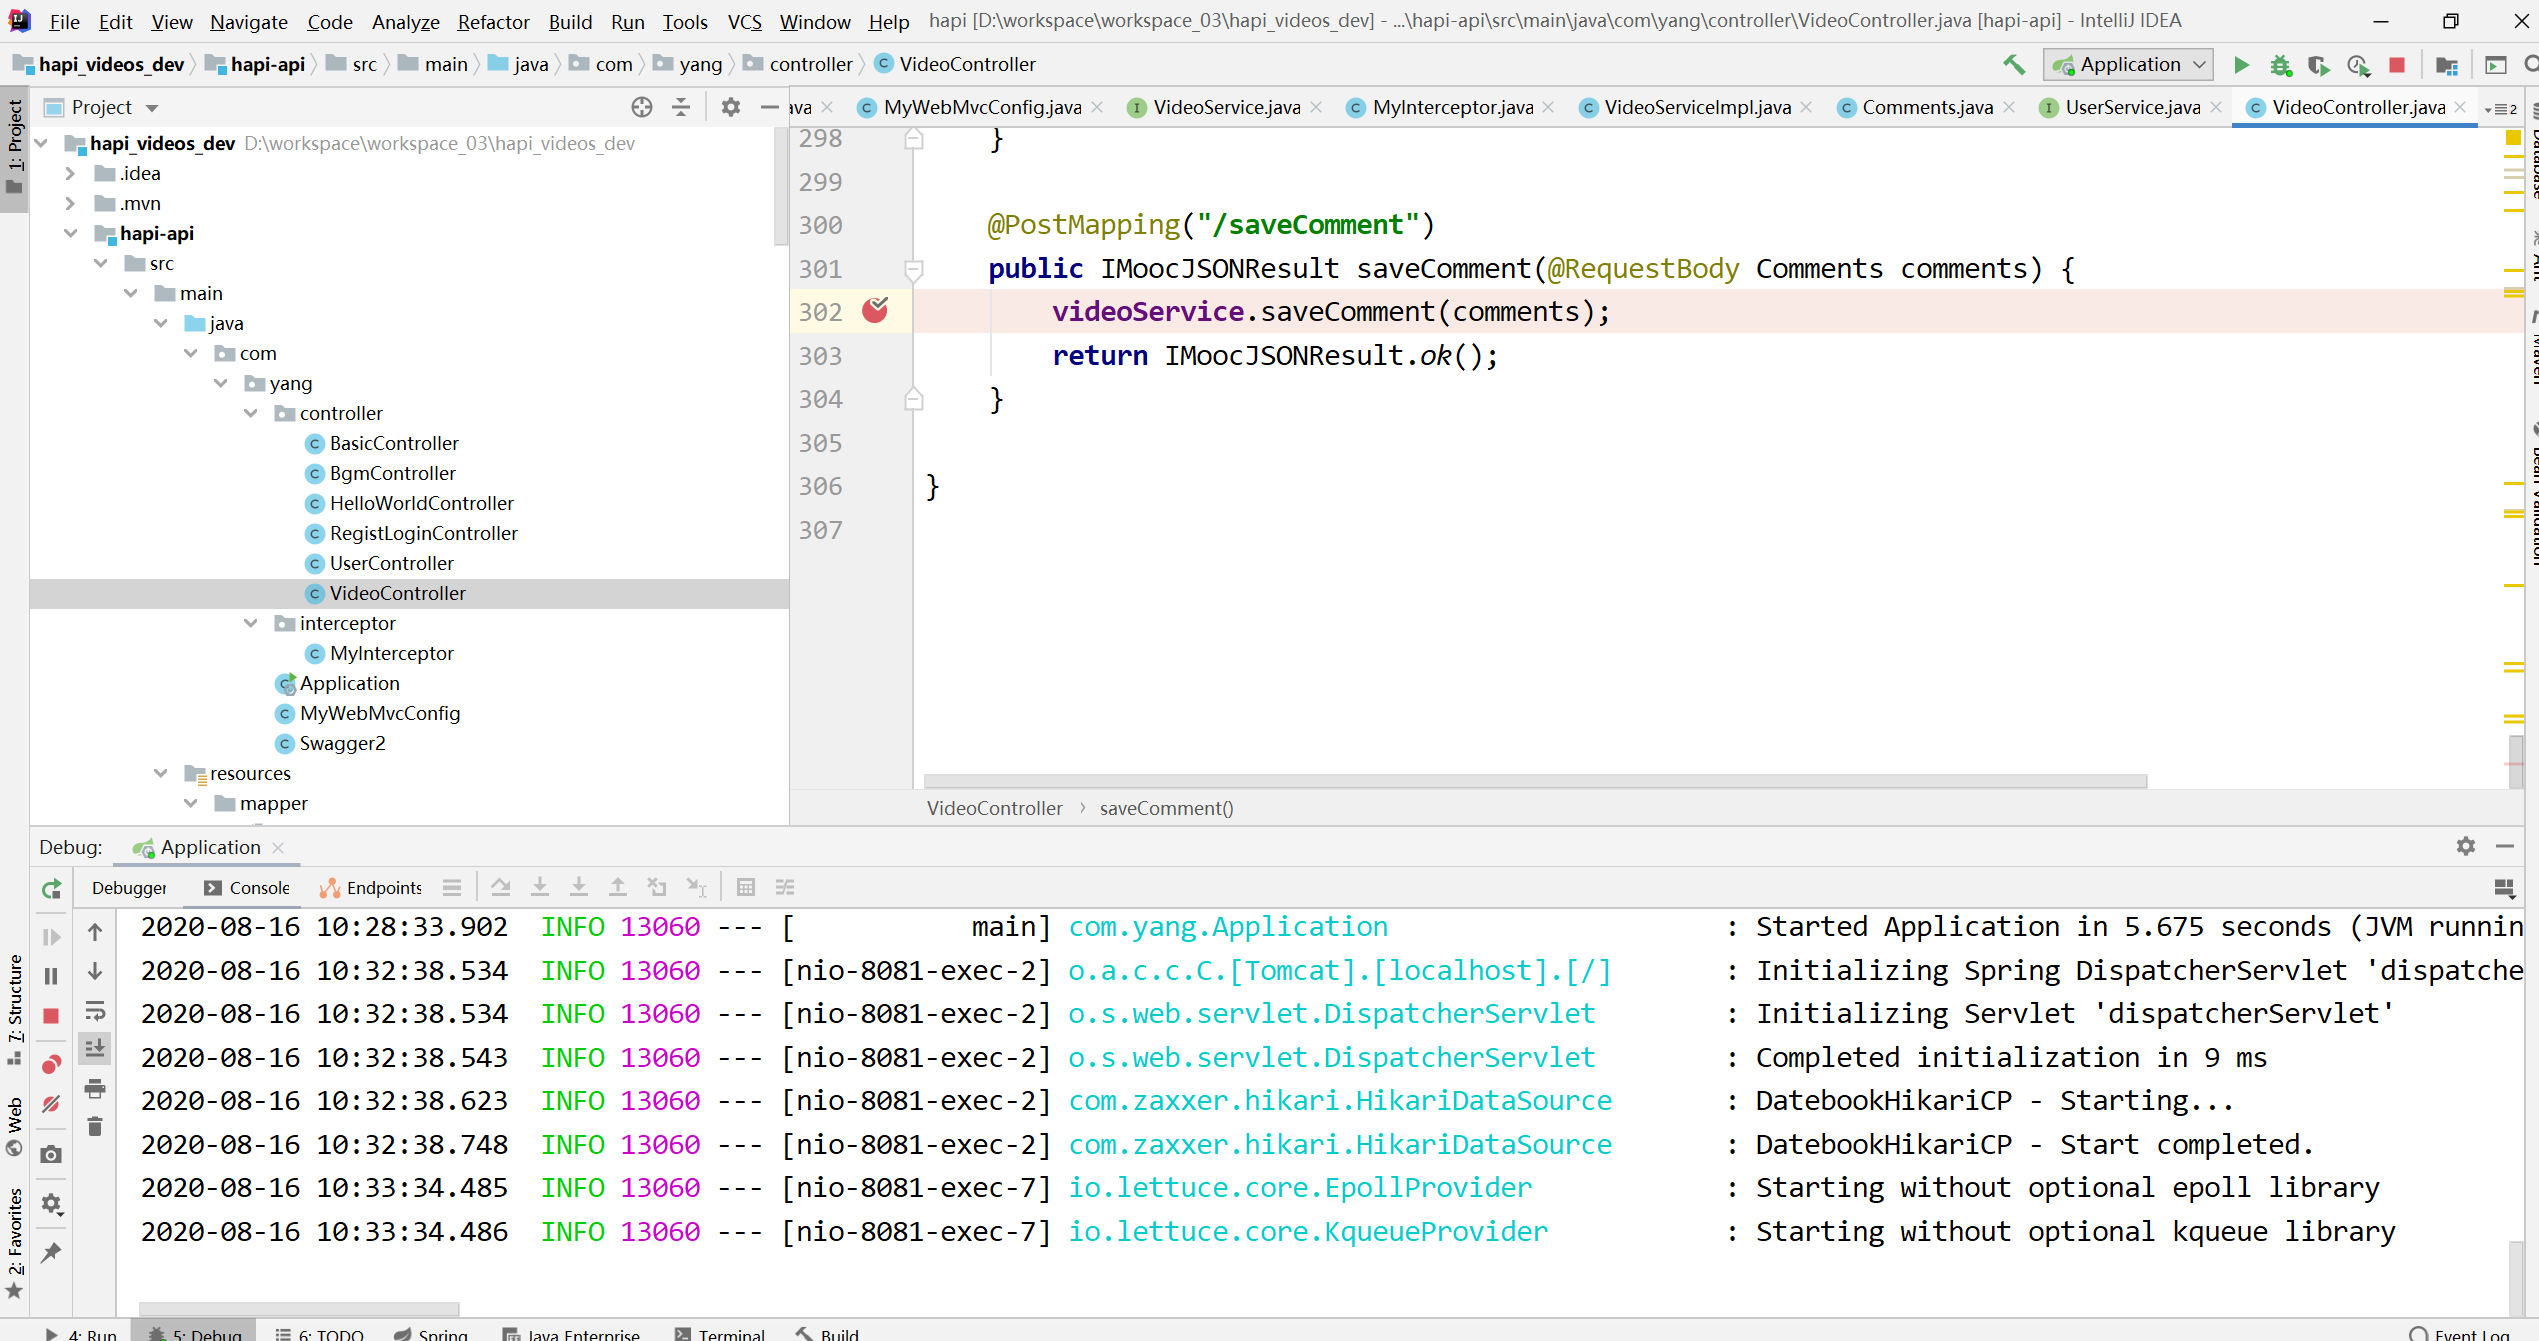The height and width of the screenshot is (1341, 2539).
Task: Collapse the controller folder in tree
Action: coord(251,413)
